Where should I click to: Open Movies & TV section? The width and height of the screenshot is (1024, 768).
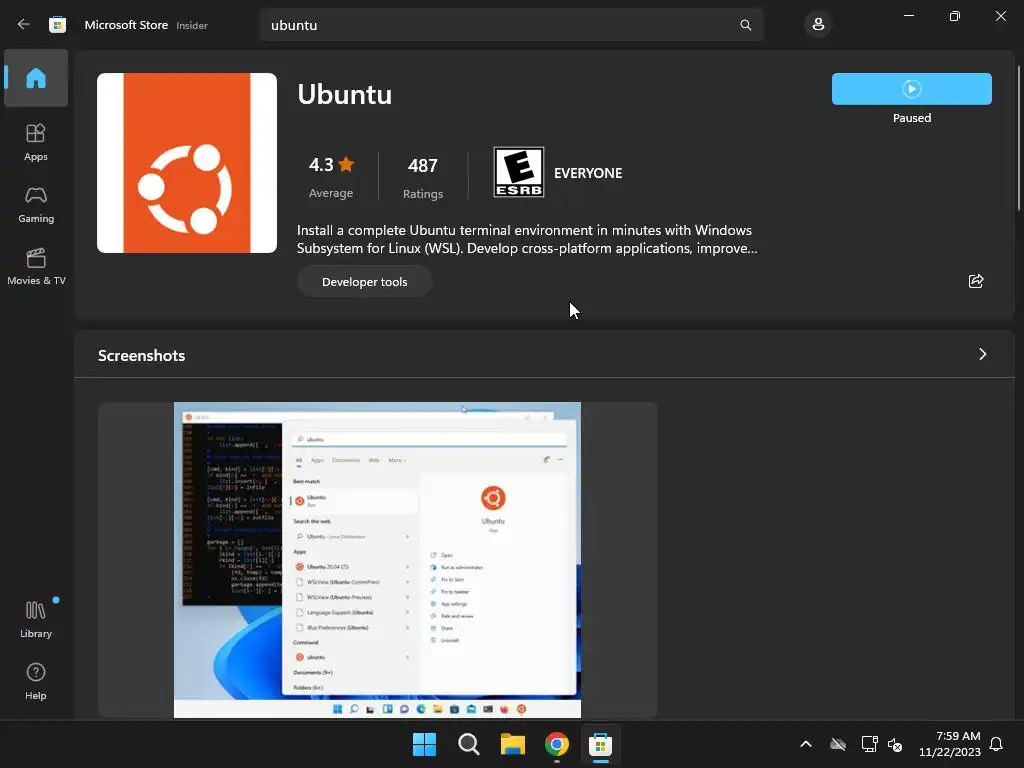click(36, 266)
